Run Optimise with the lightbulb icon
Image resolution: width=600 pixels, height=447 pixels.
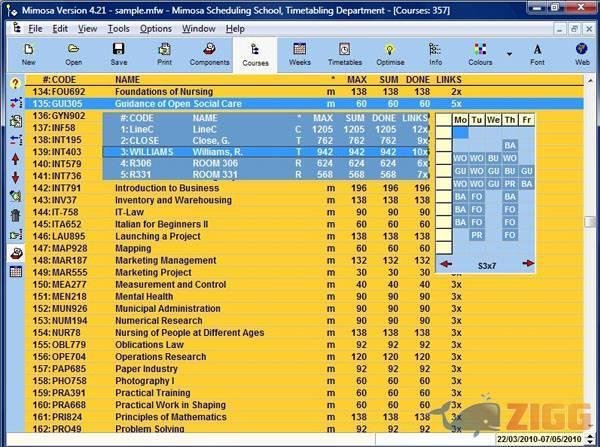[390, 54]
